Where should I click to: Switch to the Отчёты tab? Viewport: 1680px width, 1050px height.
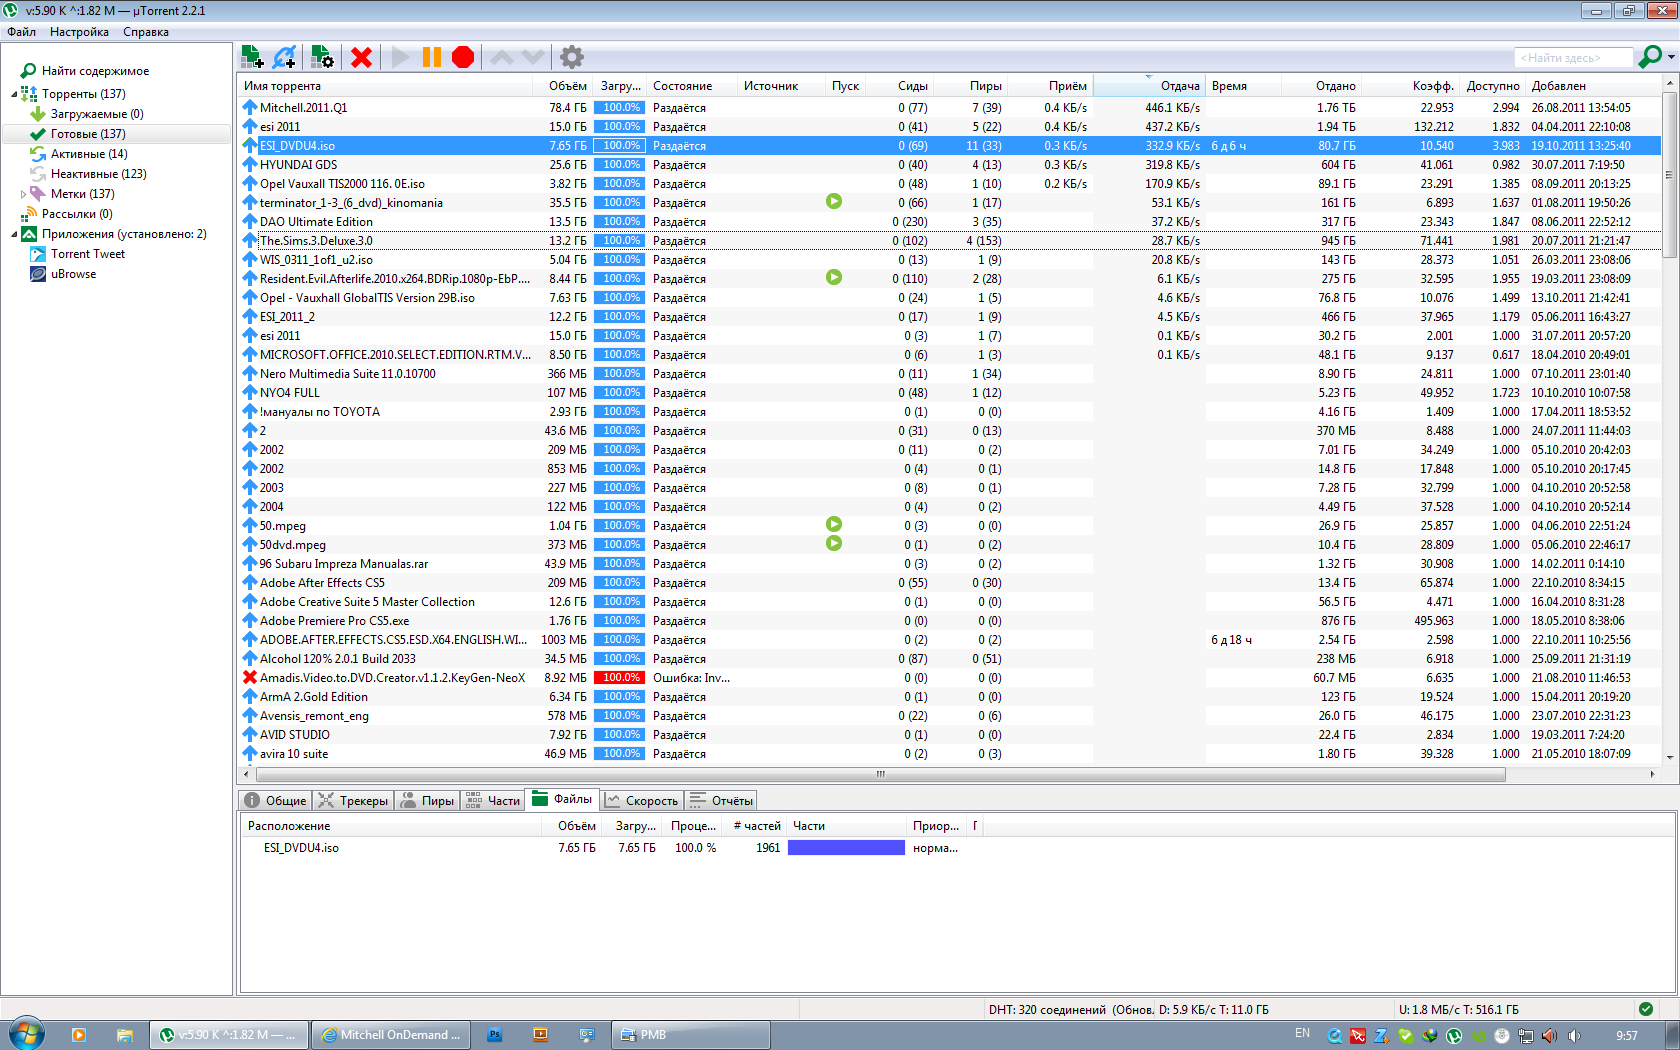(x=721, y=801)
